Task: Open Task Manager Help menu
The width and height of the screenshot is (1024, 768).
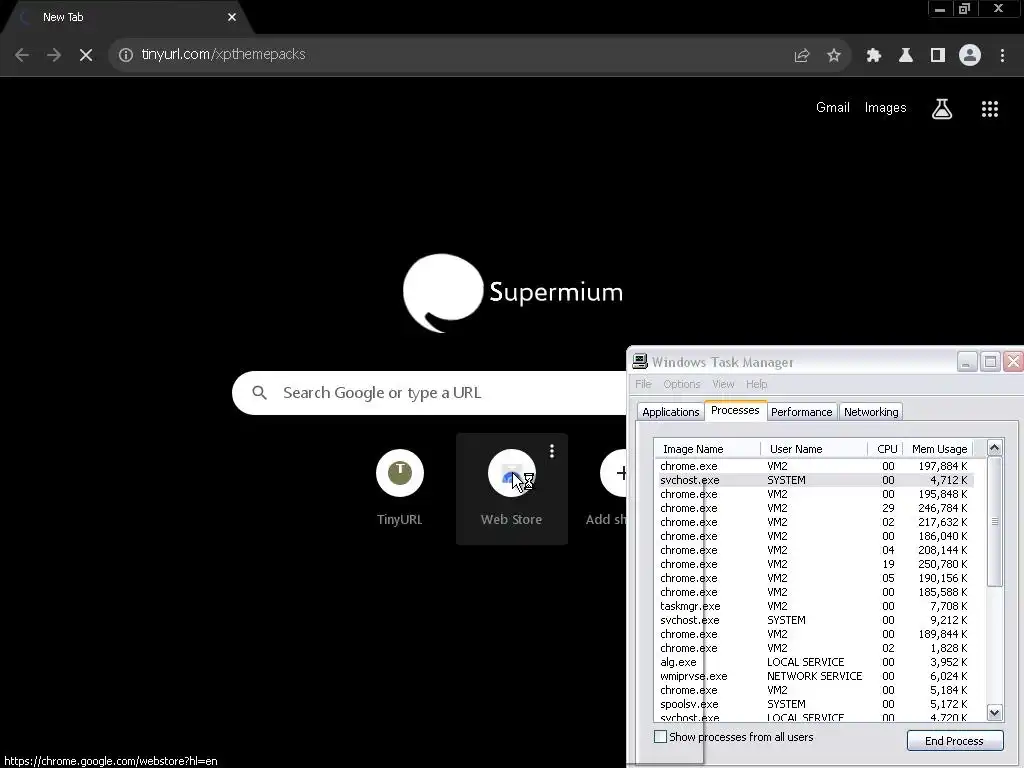Action: (x=756, y=384)
